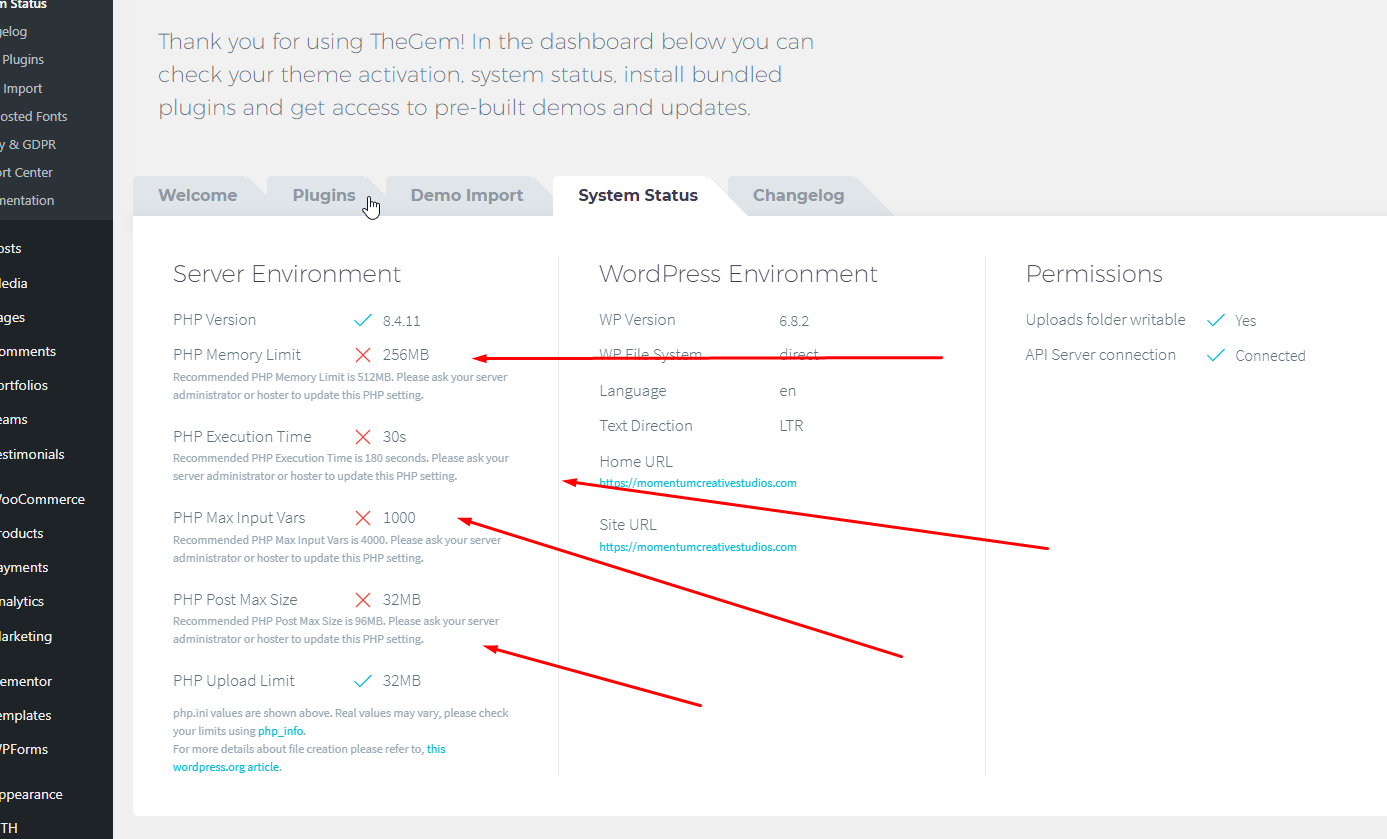Click the red X beside PHP Post Max Size
This screenshot has width=1387, height=839.
363,600
